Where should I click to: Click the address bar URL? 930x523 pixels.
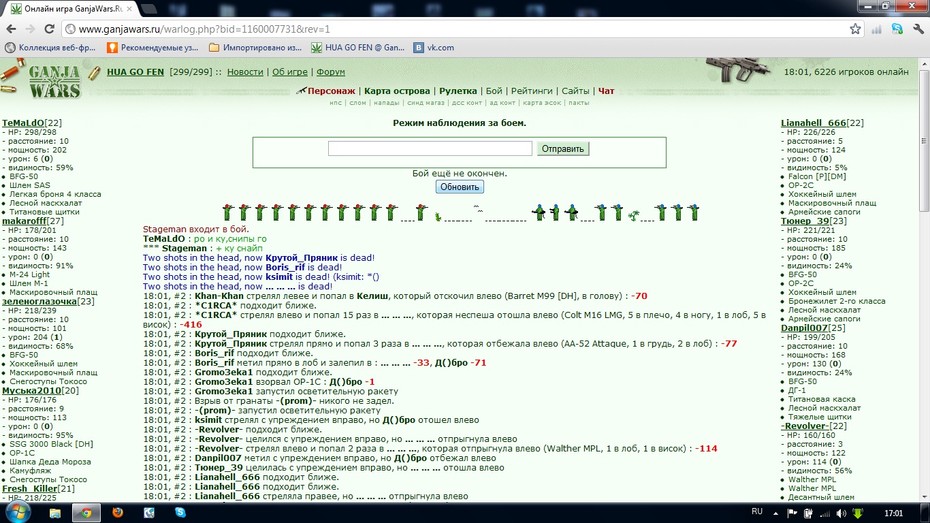tap(204, 29)
